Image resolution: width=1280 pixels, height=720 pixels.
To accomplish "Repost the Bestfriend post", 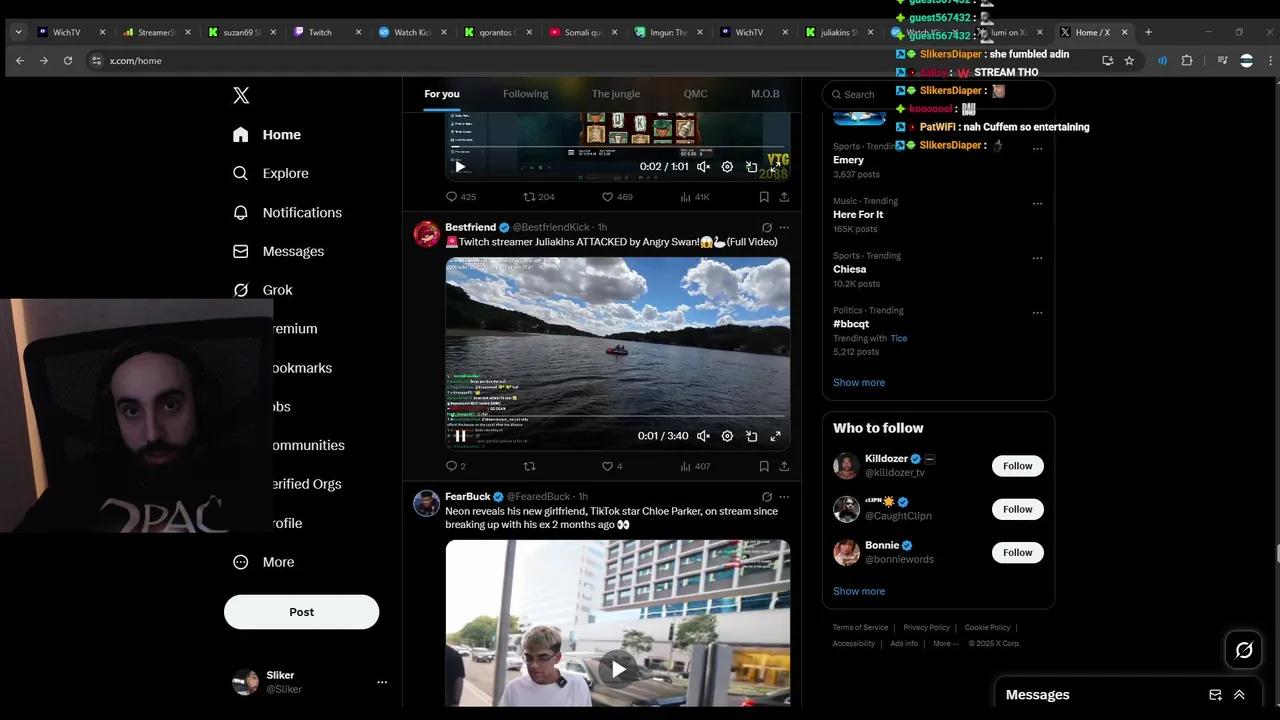I will (529, 466).
